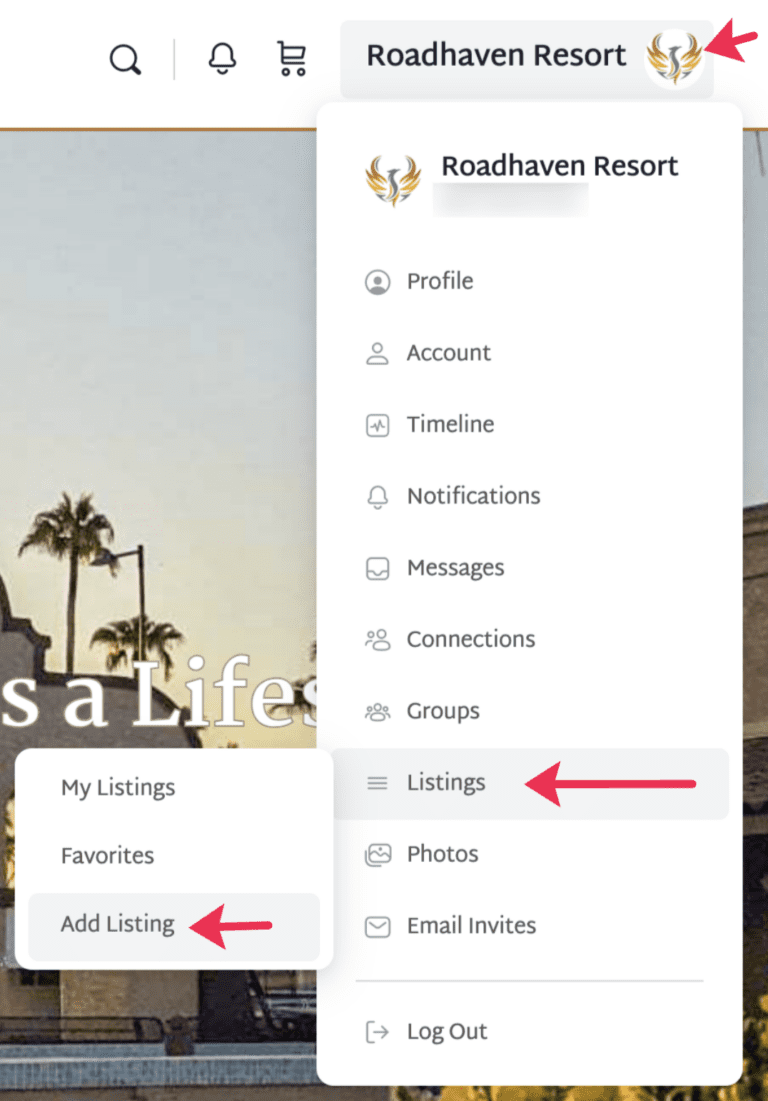Click the Email Invites envelope icon
The image size is (768, 1101).
tap(377, 927)
